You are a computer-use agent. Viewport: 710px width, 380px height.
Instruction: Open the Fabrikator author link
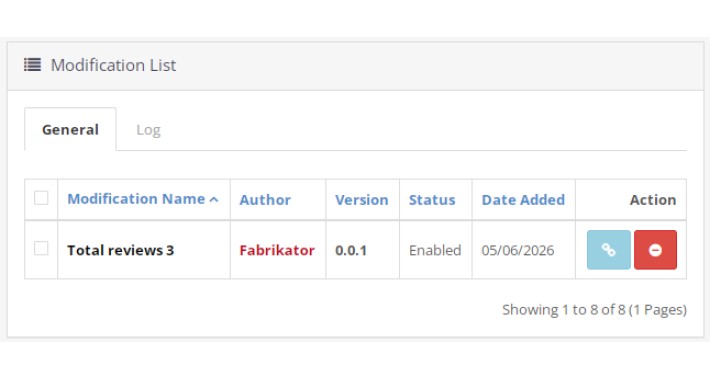click(x=277, y=250)
